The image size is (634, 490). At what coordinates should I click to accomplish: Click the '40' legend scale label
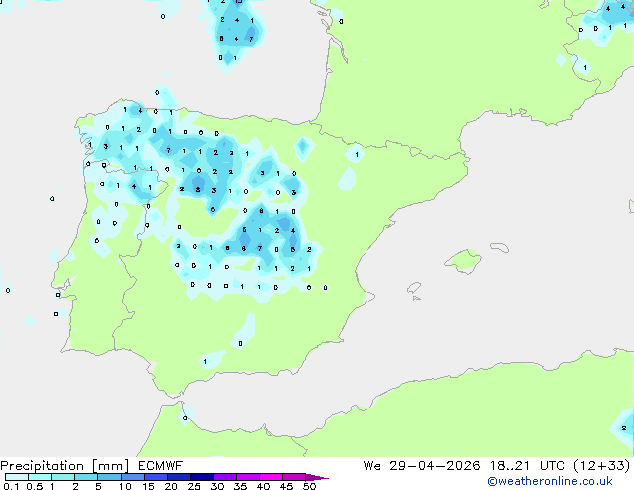pyautogui.click(x=263, y=486)
